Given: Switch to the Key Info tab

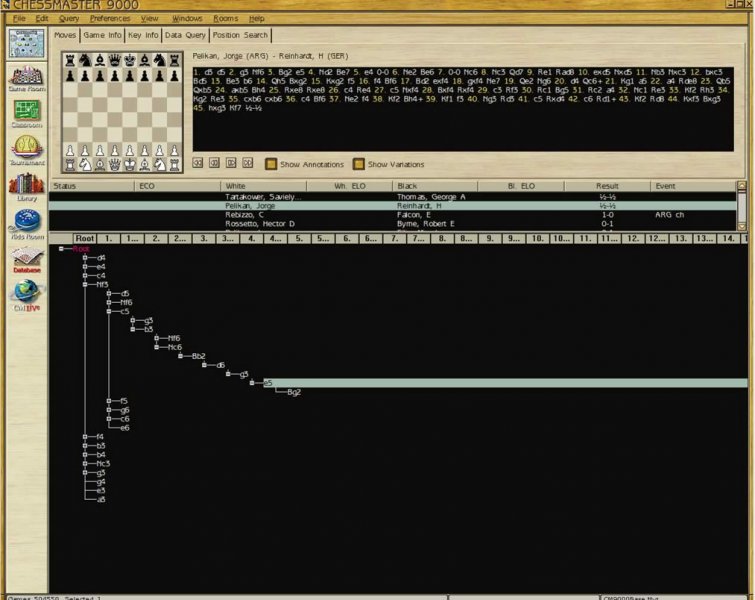Looking at the screenshot, I should coord(143,35).
